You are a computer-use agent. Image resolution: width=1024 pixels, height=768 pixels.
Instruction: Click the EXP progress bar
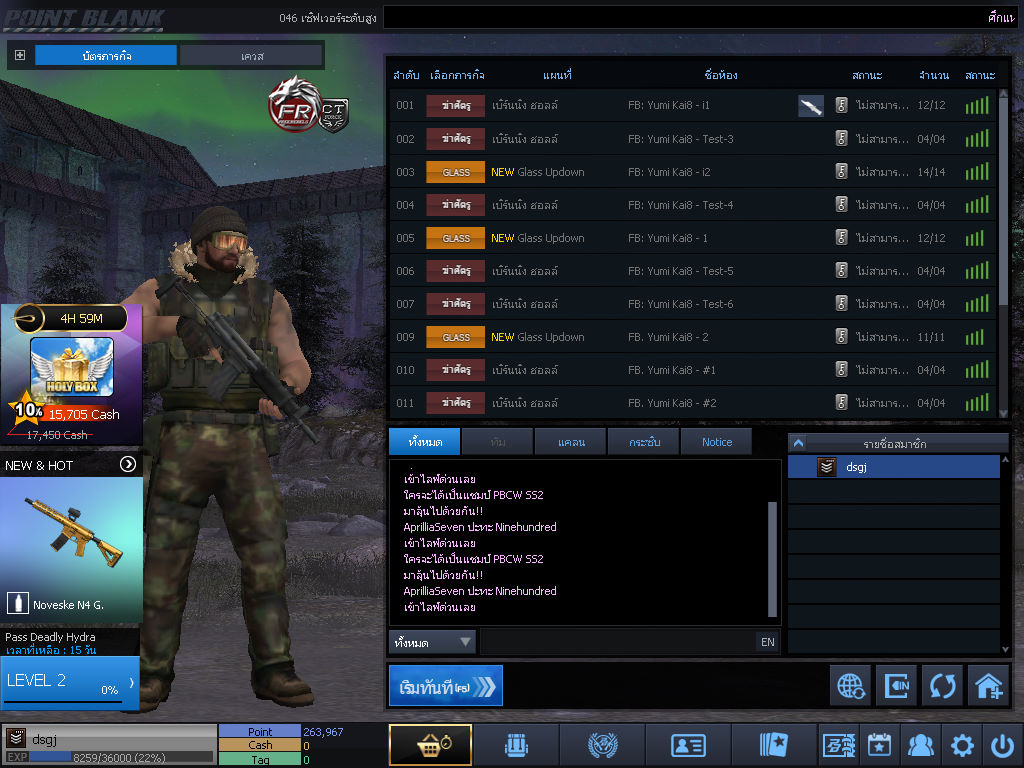tap(121, 757)
